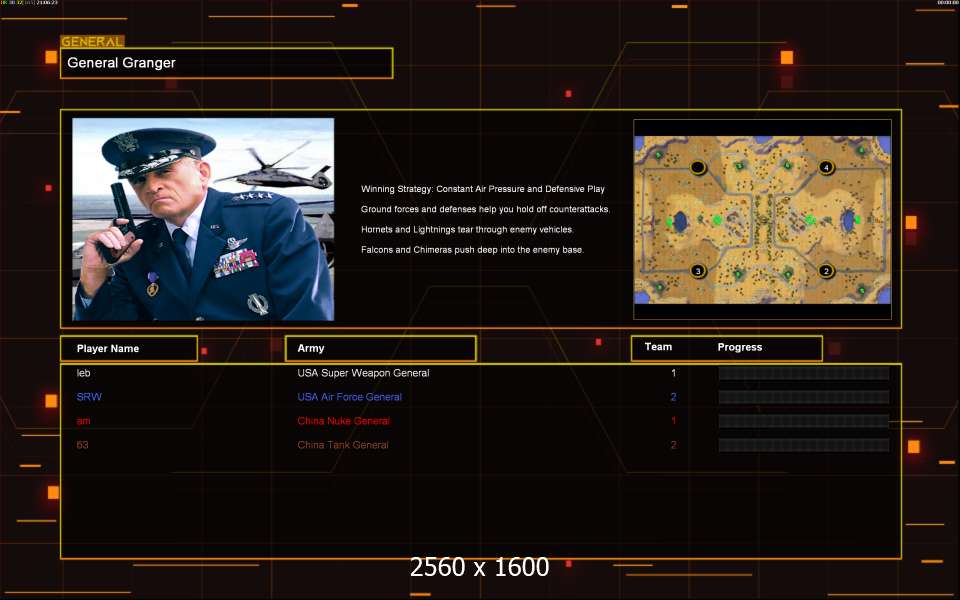Click team number for player SRW
This screenshot has height=600, width=960.
click(x=673, y=397)
